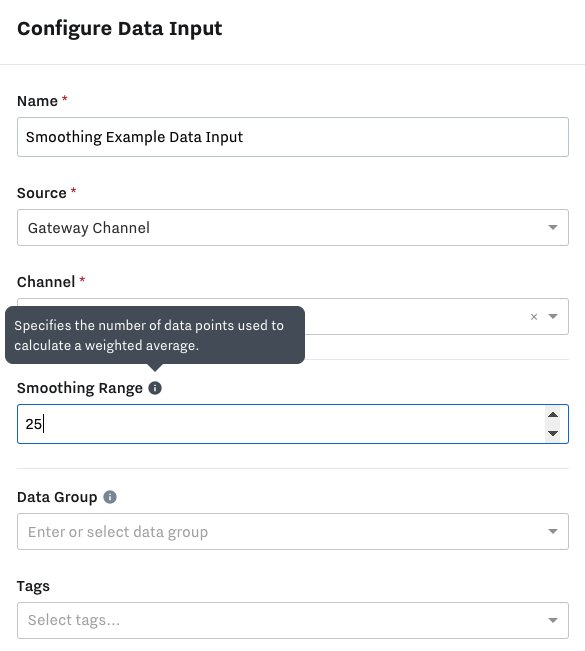The width and height of the screenshot is (585, 651).
Task: Click the Select tags placeholder field
Action: click(293, 620)
